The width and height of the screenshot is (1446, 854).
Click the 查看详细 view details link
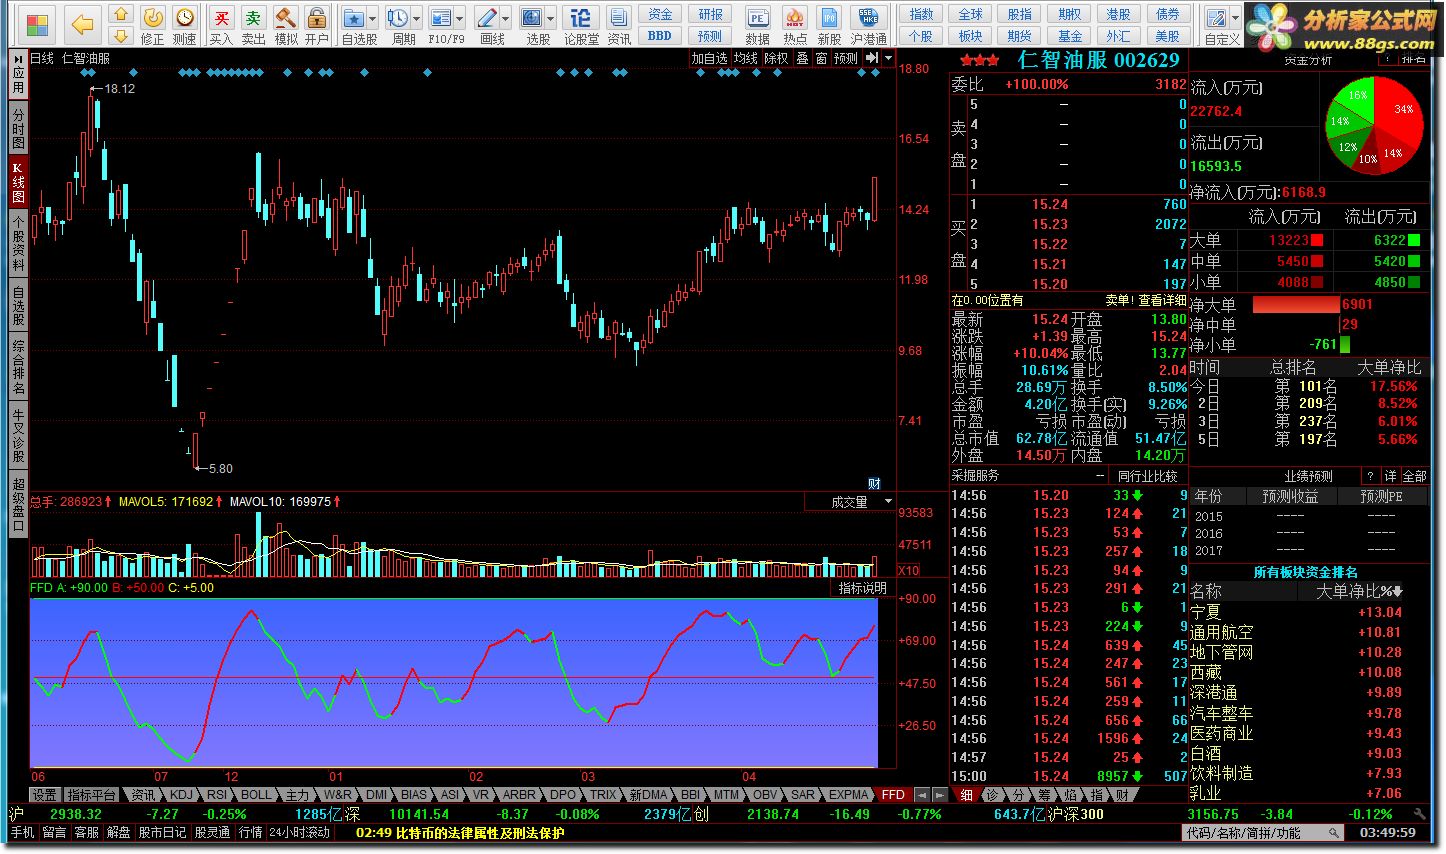coord(1162,300)
